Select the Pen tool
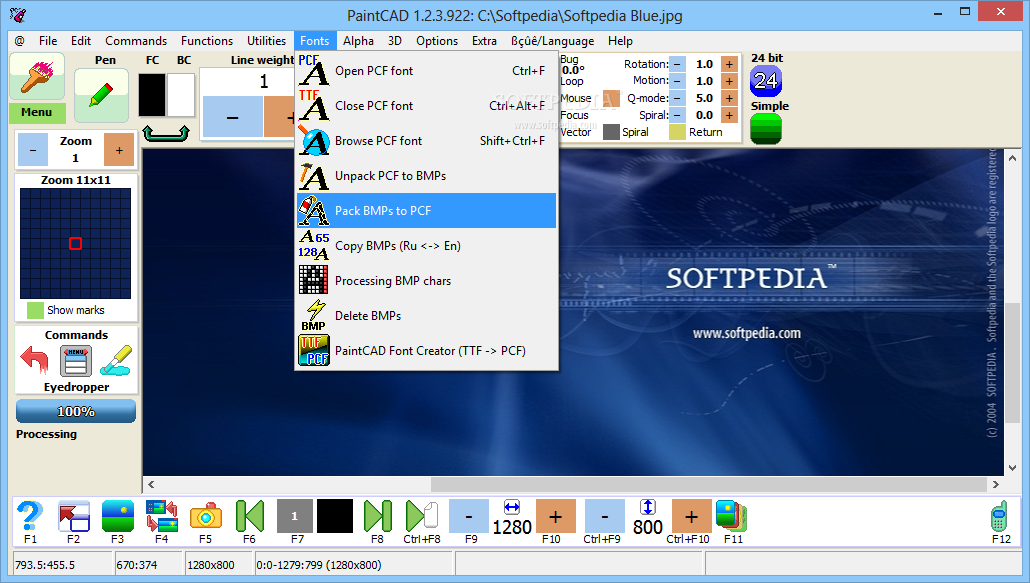The width and height of the screenshot is (1030, 583). click(x=101, y=96)
